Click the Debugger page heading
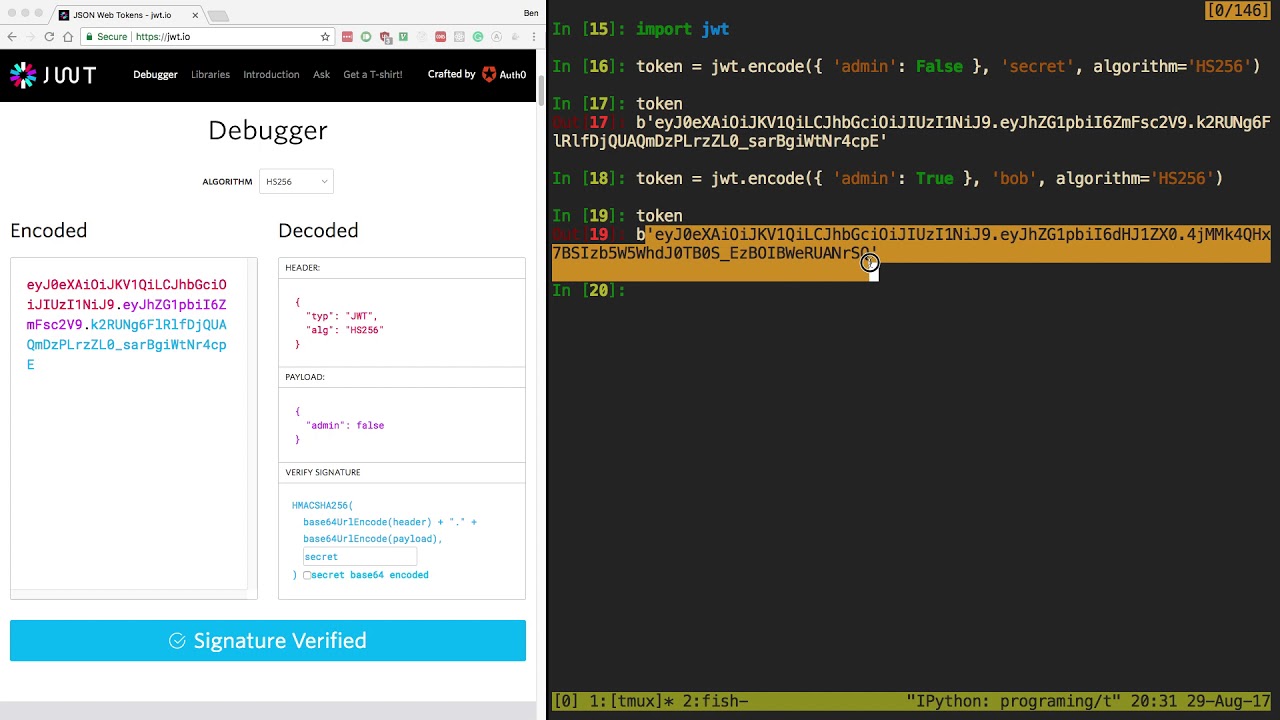Screen dimensions: 1280x720 268,130
